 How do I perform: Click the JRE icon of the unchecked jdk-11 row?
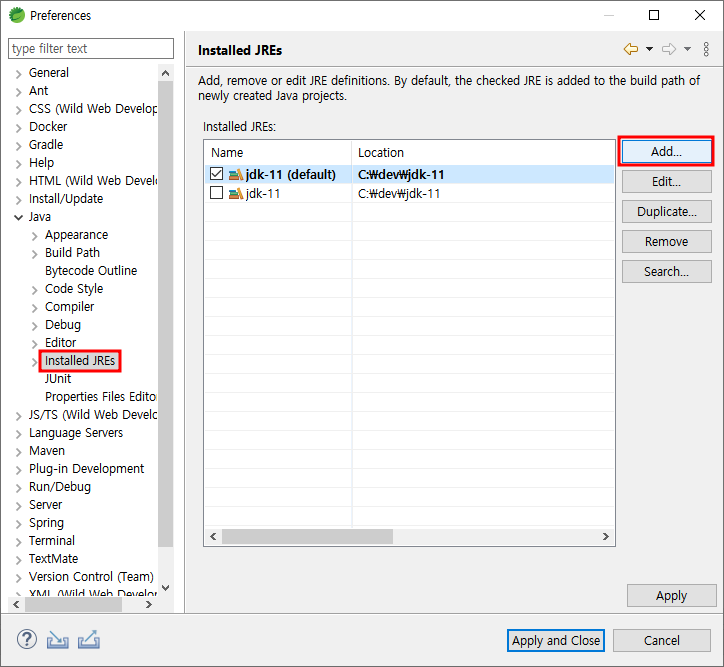tap(236, 193)
